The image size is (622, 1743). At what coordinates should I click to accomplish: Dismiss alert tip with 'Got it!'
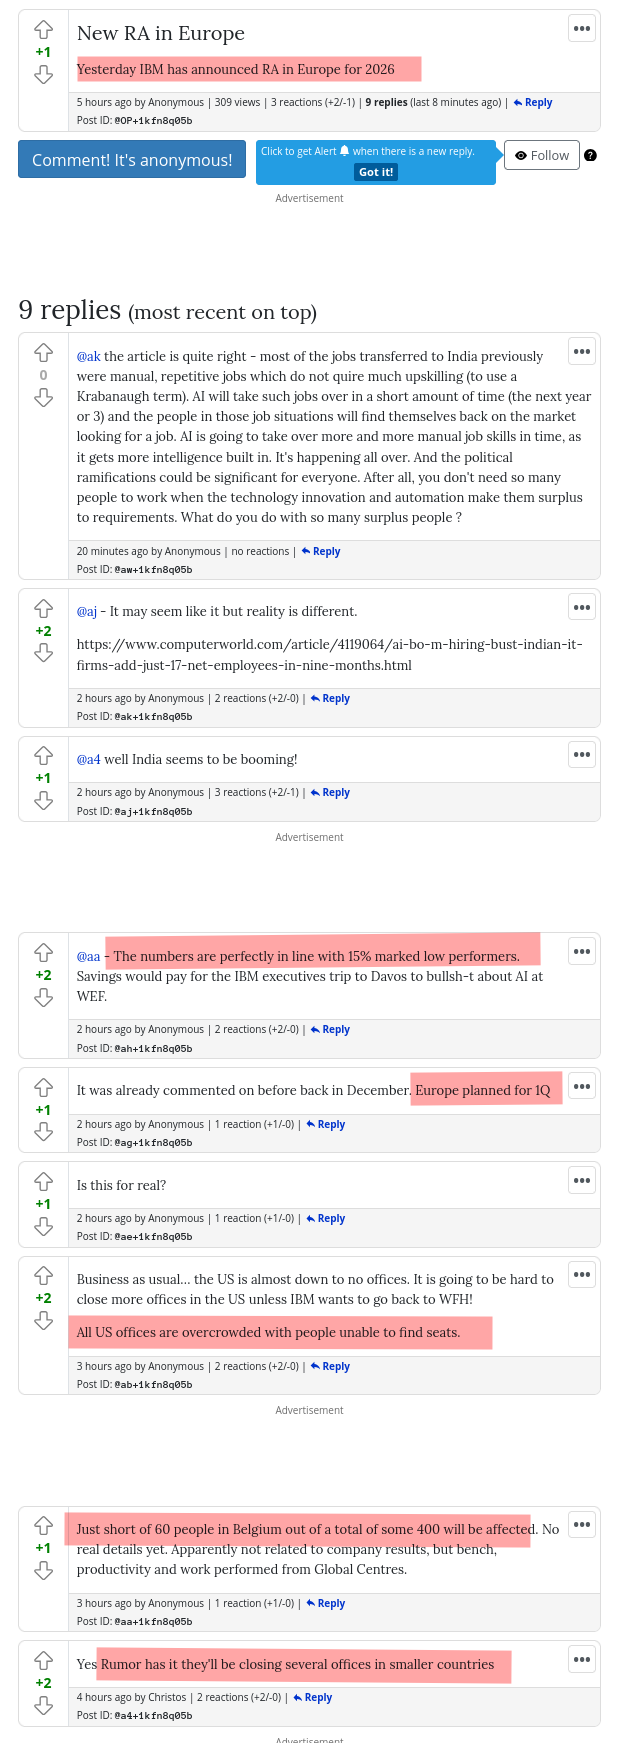[376, 172]
